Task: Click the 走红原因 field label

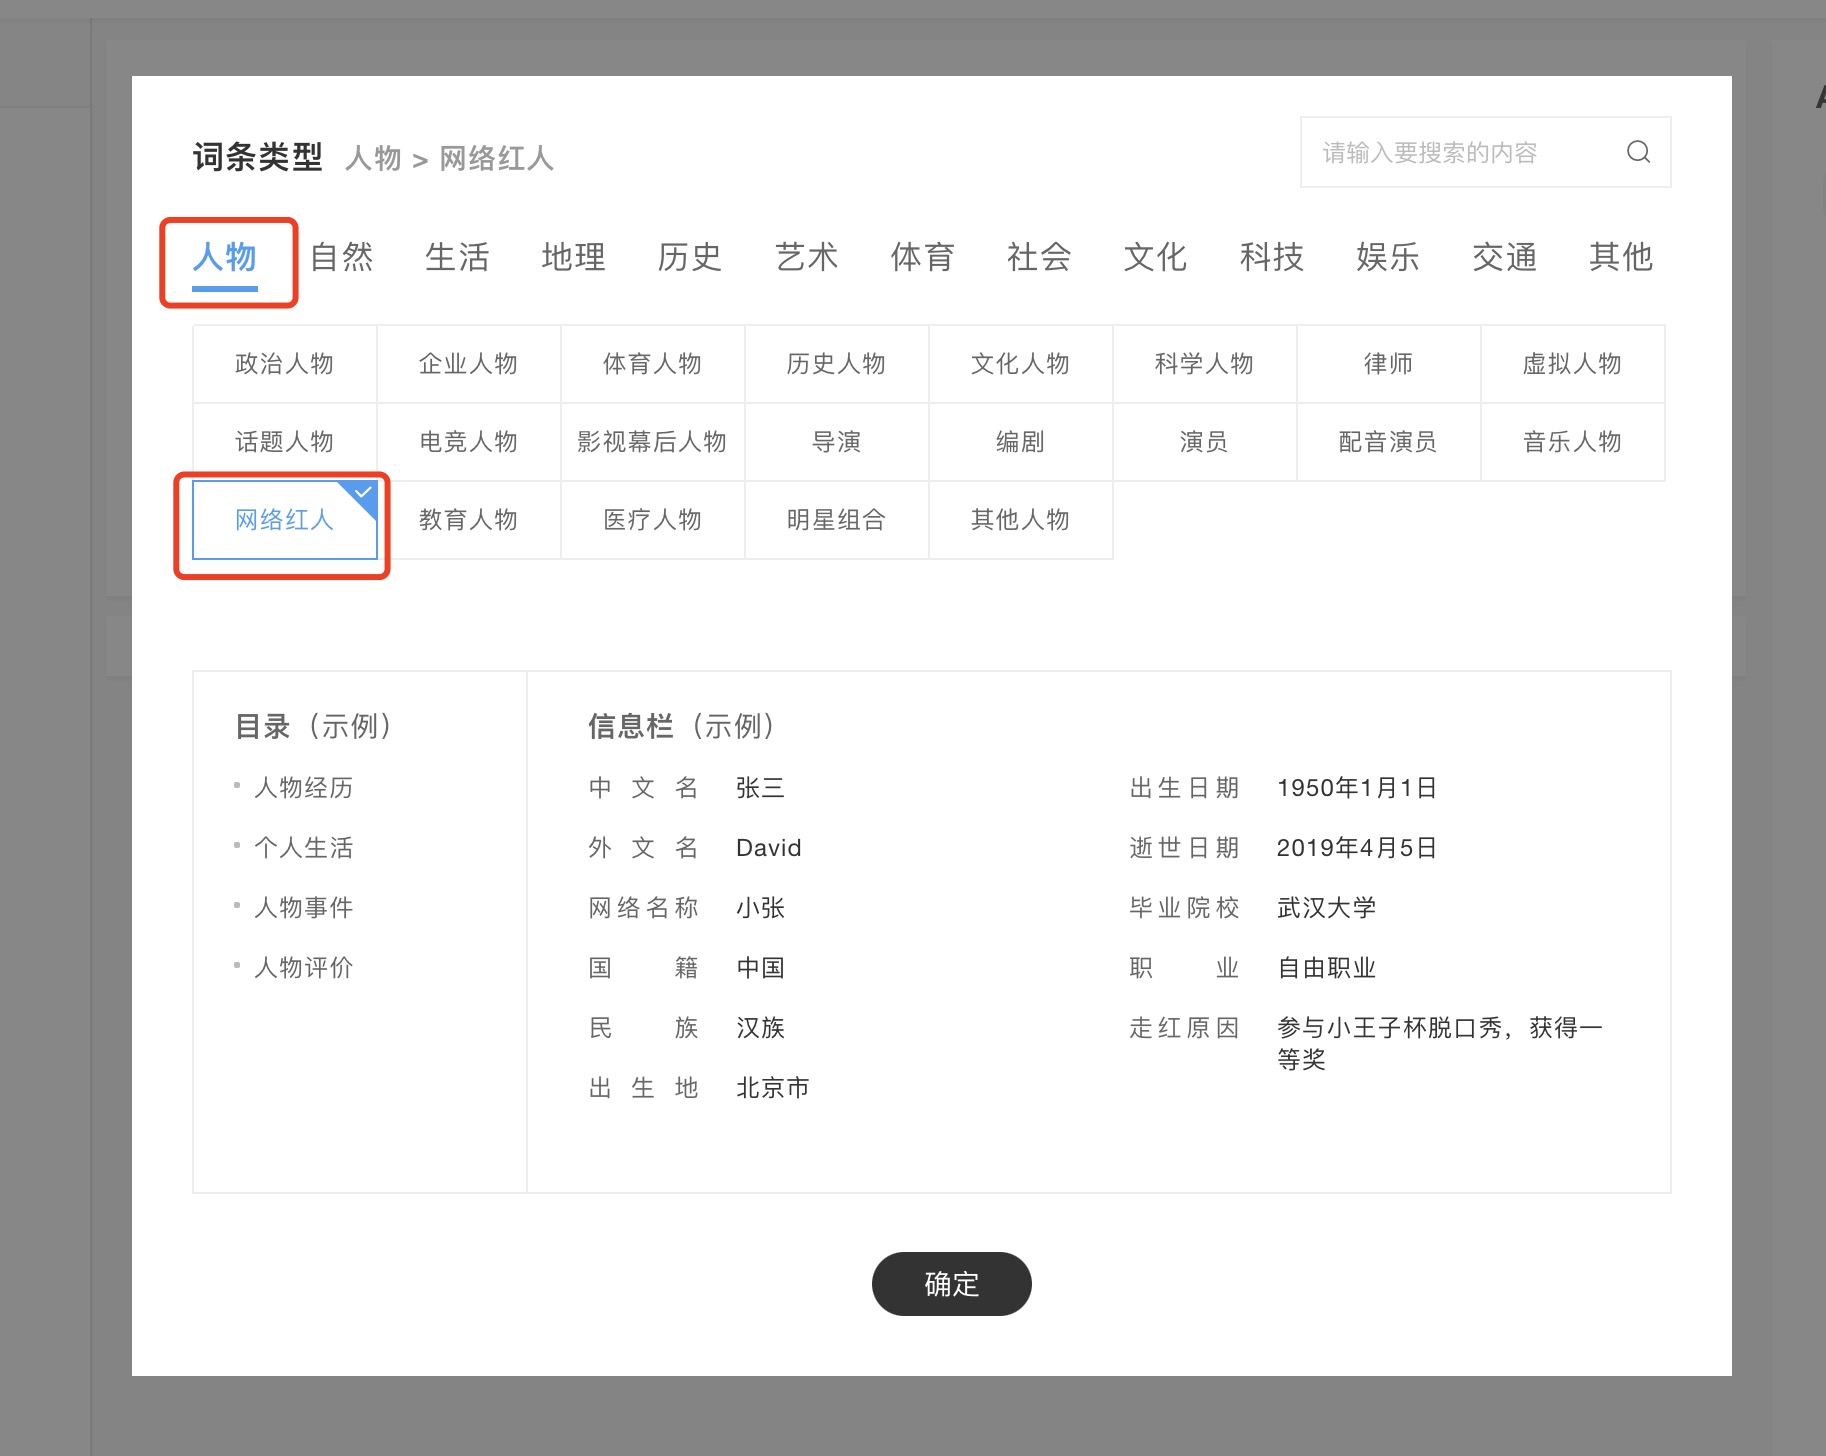Action: point(1185,1028)
